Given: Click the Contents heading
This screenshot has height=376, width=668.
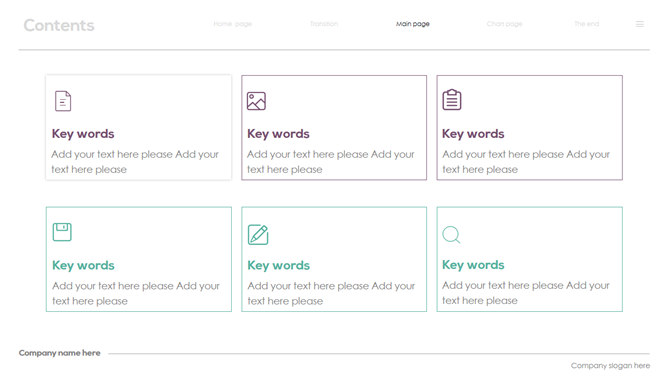Looking at the screenshot, I should pos(59,26).
